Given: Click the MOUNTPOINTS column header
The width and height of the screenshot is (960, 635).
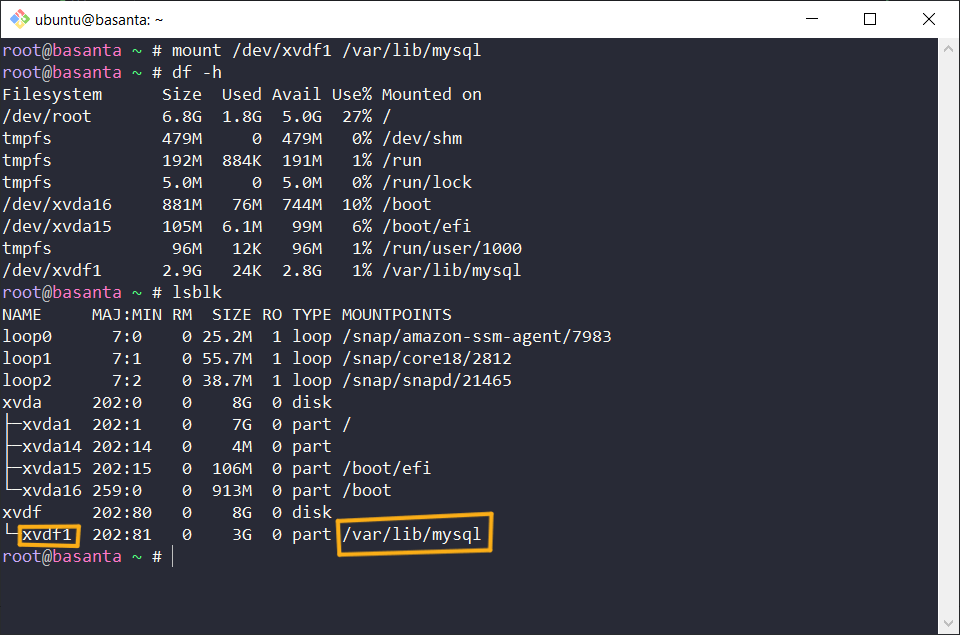Looking at the screenshot, I should point(396,314).
